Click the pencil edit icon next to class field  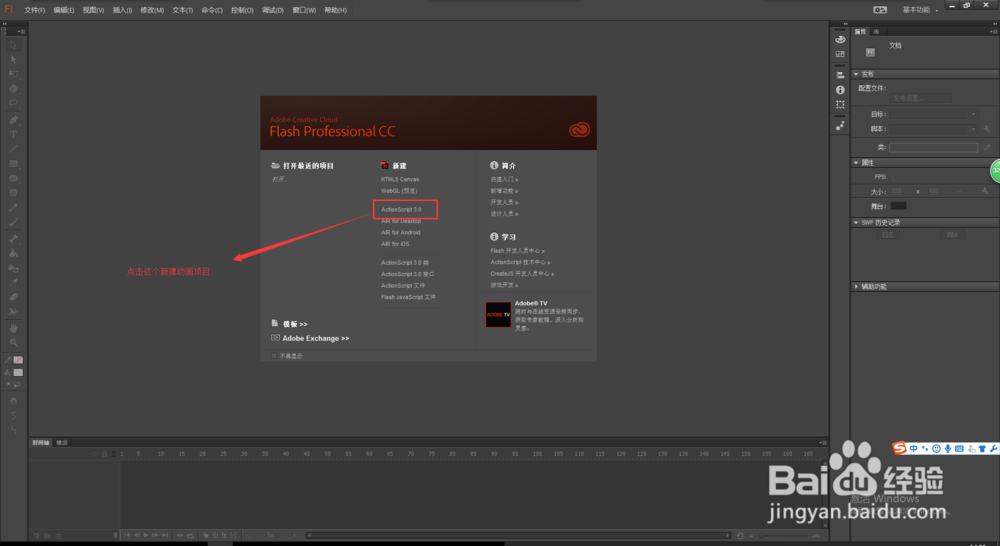987,147
